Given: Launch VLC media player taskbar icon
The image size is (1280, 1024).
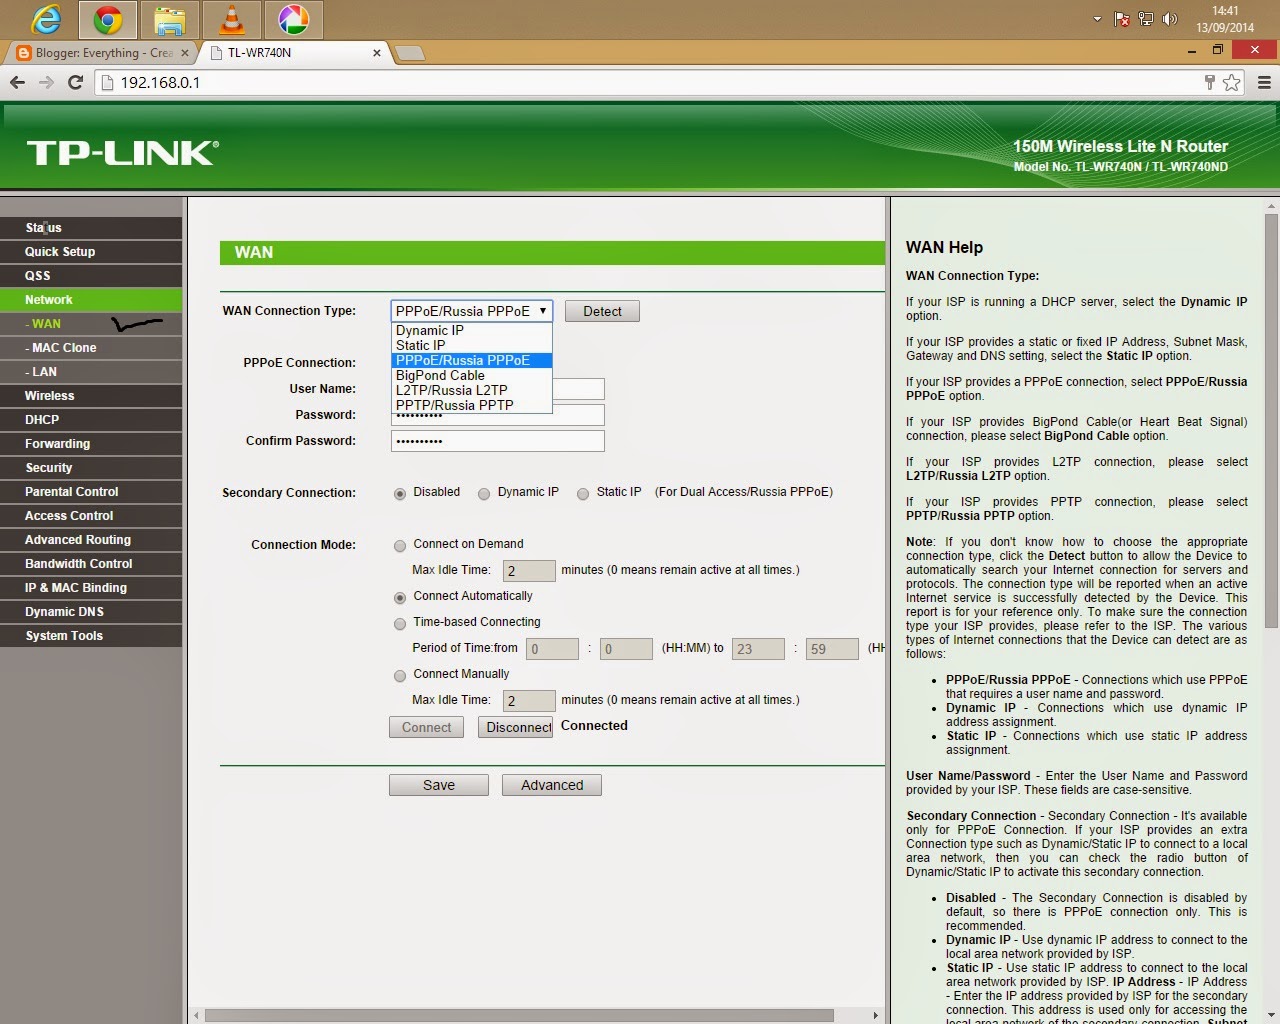Looking at the screenshot, I should [x=232, y=19].
